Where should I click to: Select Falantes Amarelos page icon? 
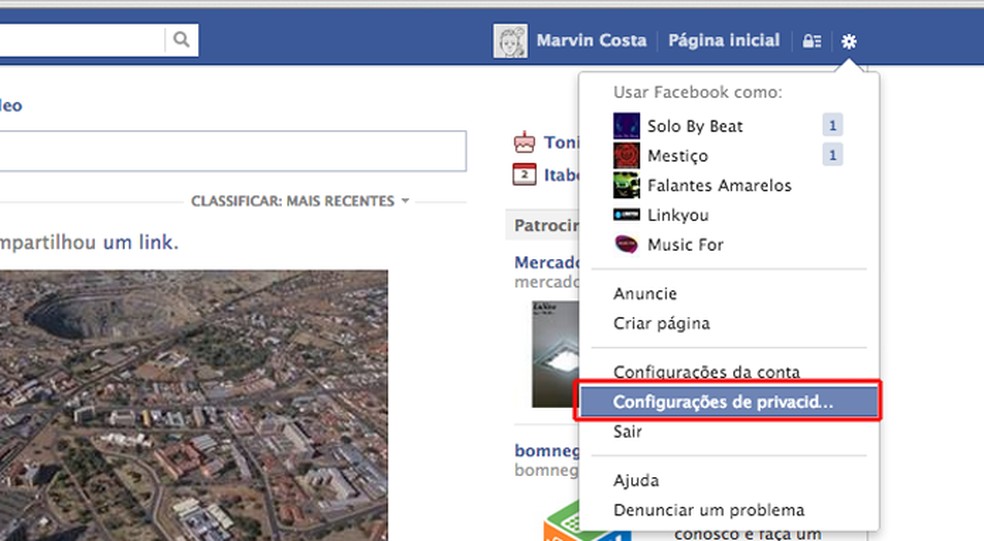pos(626,185)
